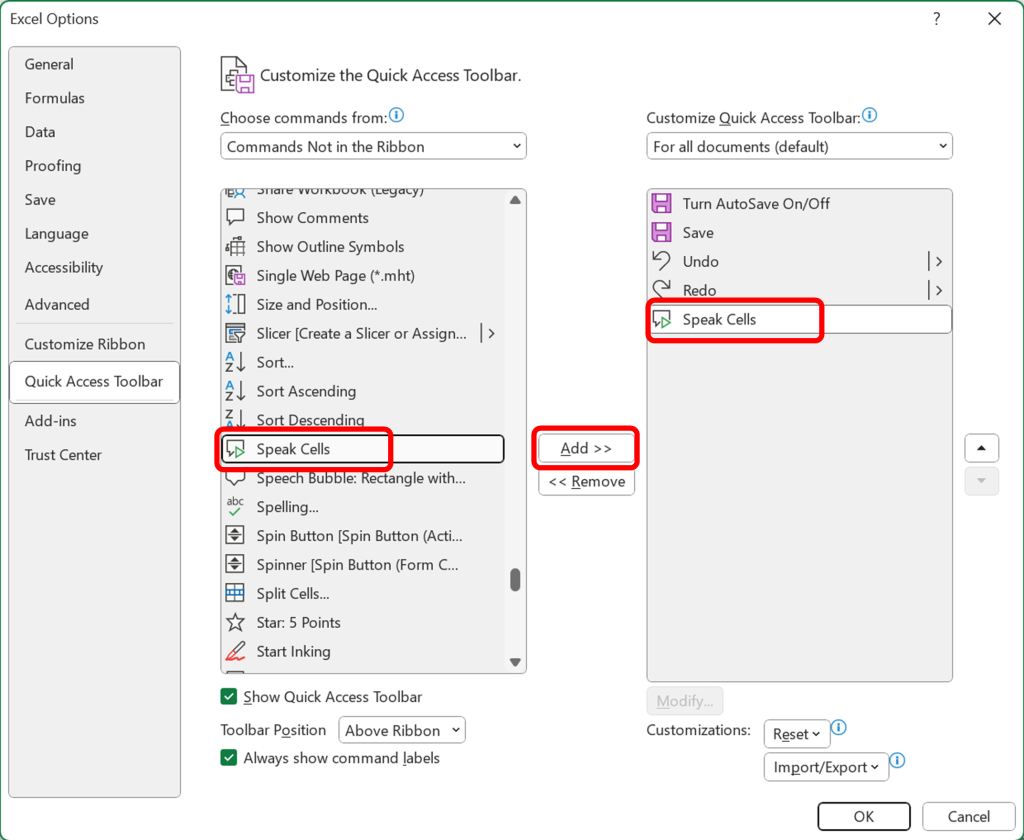The width and height of the screenshot is (1024, 840).
Task: Click the Save icon in the toolbar list
Action: tap(662, 232)
